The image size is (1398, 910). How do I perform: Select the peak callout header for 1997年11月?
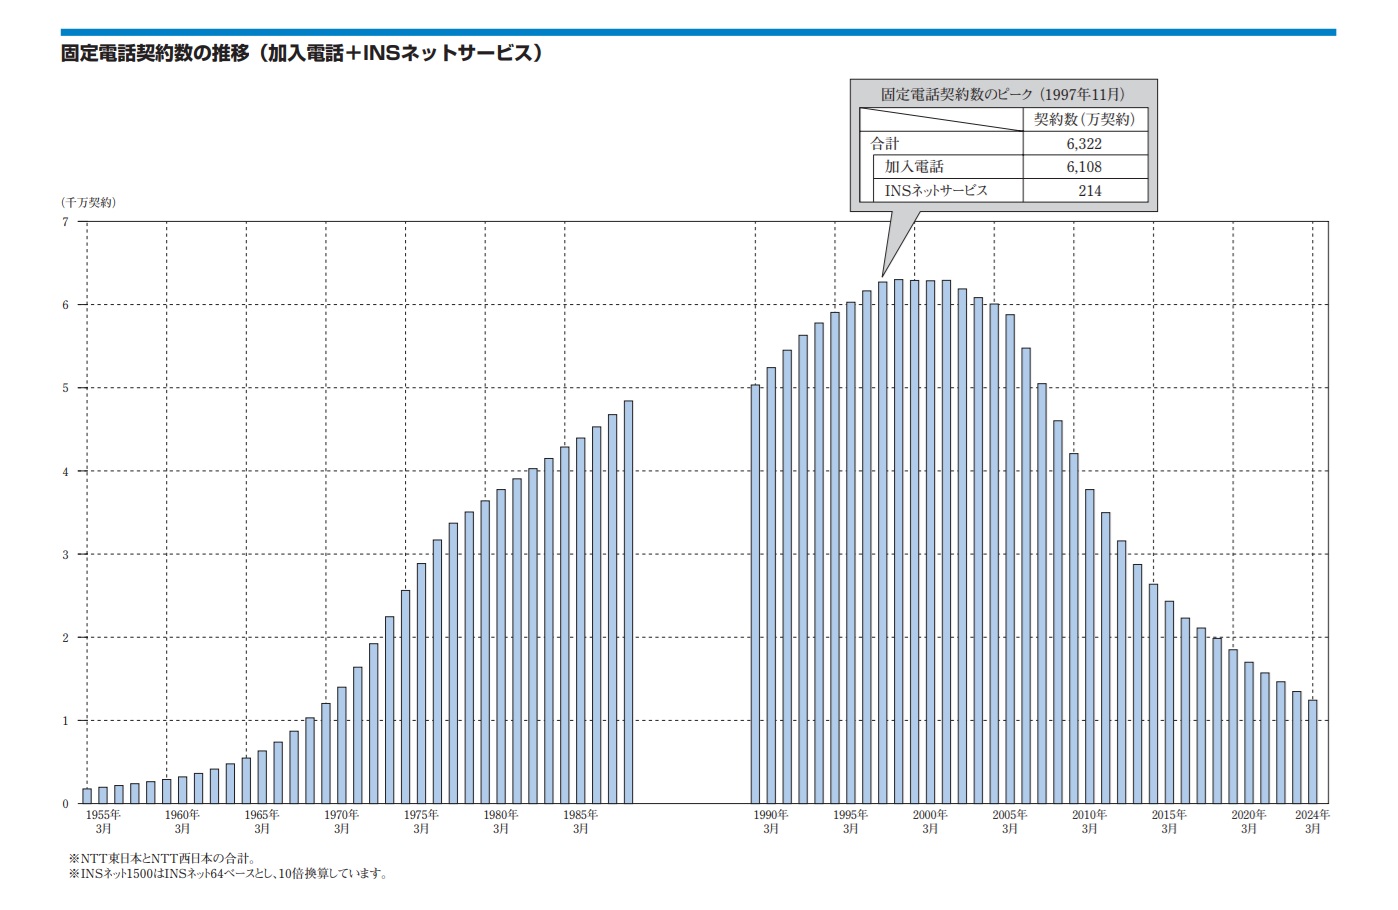click(x=1002, y=94)
